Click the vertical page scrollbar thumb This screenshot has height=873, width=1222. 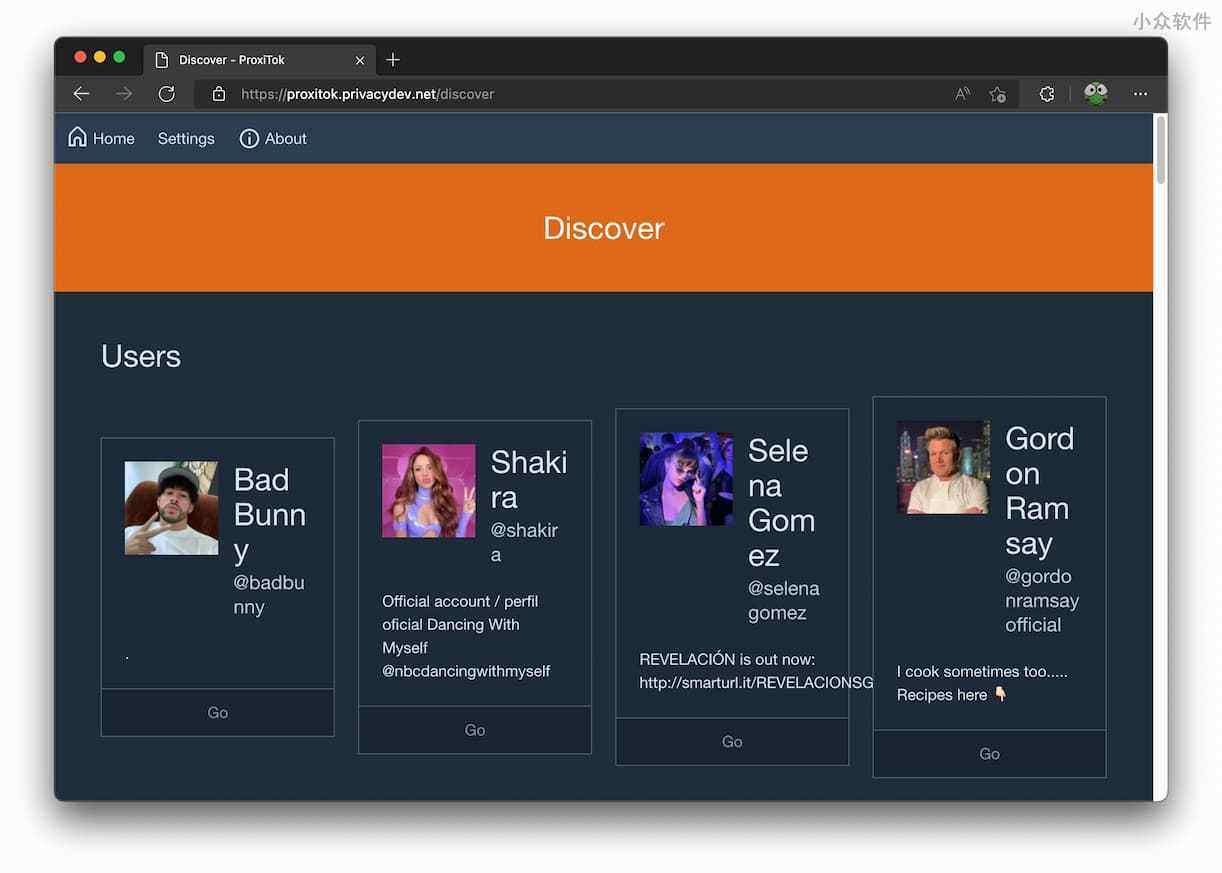(x=1161, y=150)
